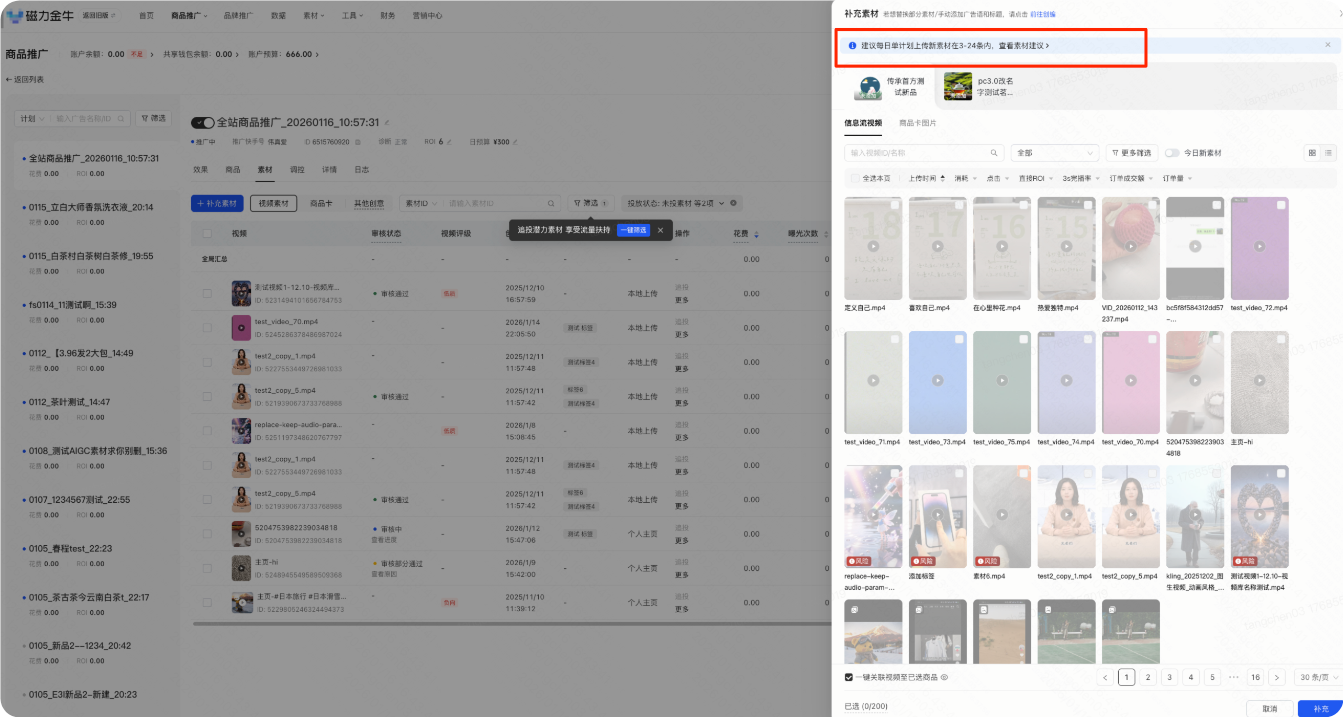This screenshot has width=1343, height=717.
Task: Select checkbox on test_video_72.mp4 thumbnail
Action: pos(1280,205)
